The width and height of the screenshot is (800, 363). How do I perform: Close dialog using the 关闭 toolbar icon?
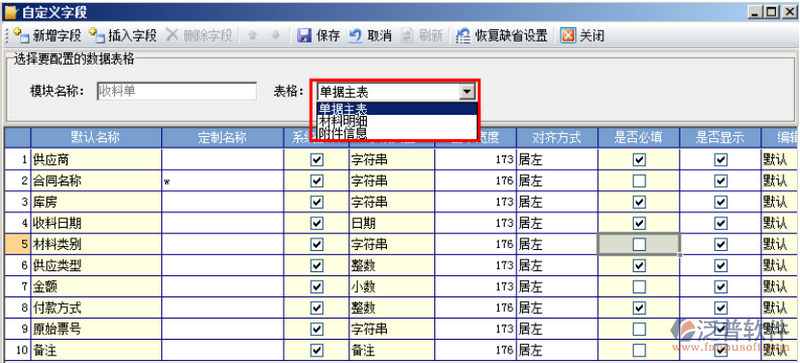point(568,36)
